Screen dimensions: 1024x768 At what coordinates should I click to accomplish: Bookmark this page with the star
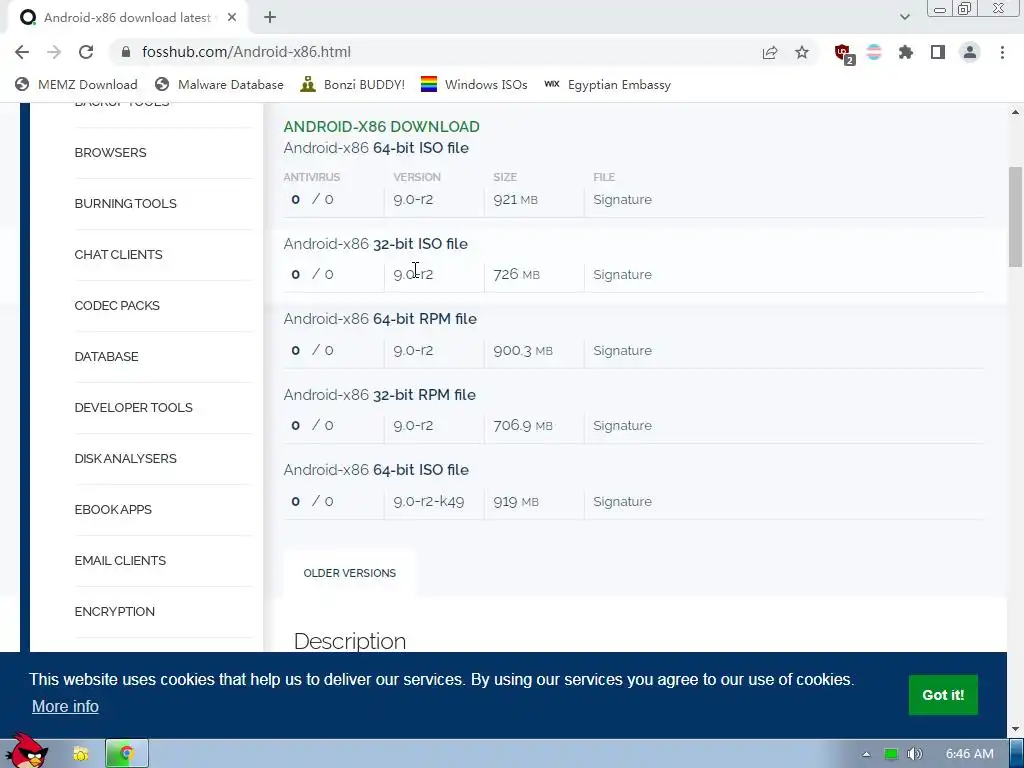point(802,52)
